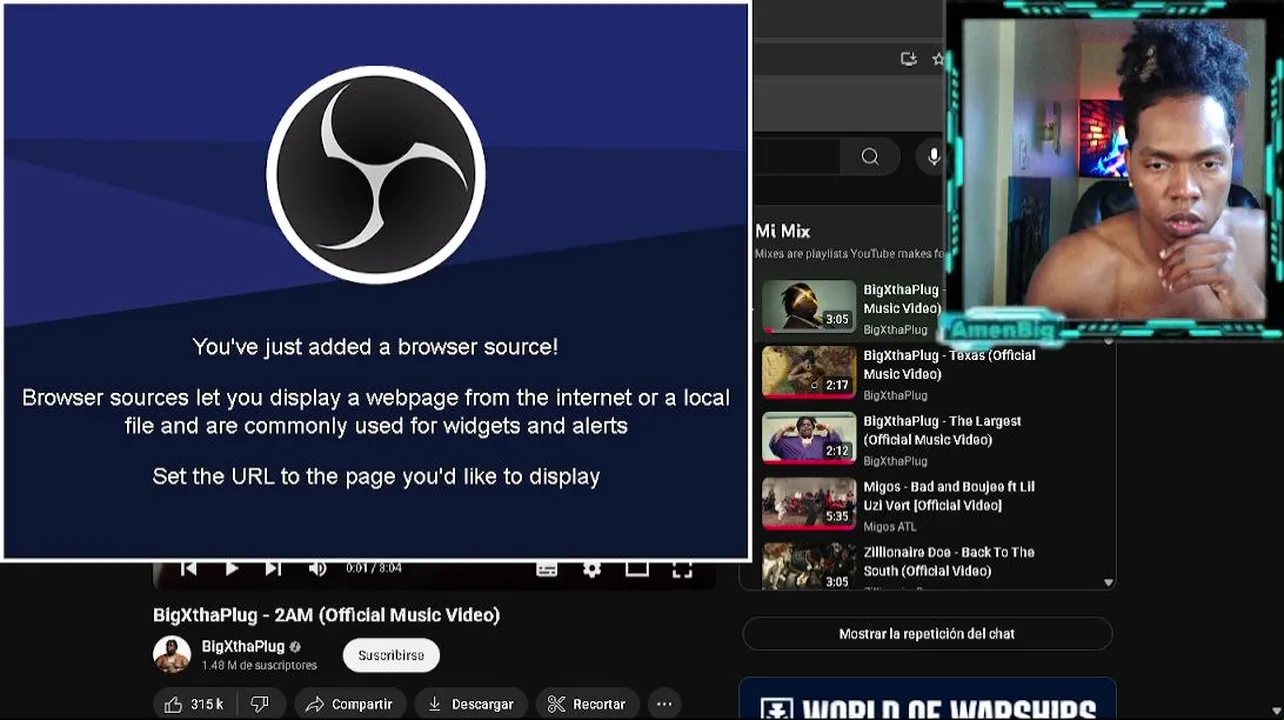
Task: Bookmark the page with the star icon
Action: [x=938, y=59]
